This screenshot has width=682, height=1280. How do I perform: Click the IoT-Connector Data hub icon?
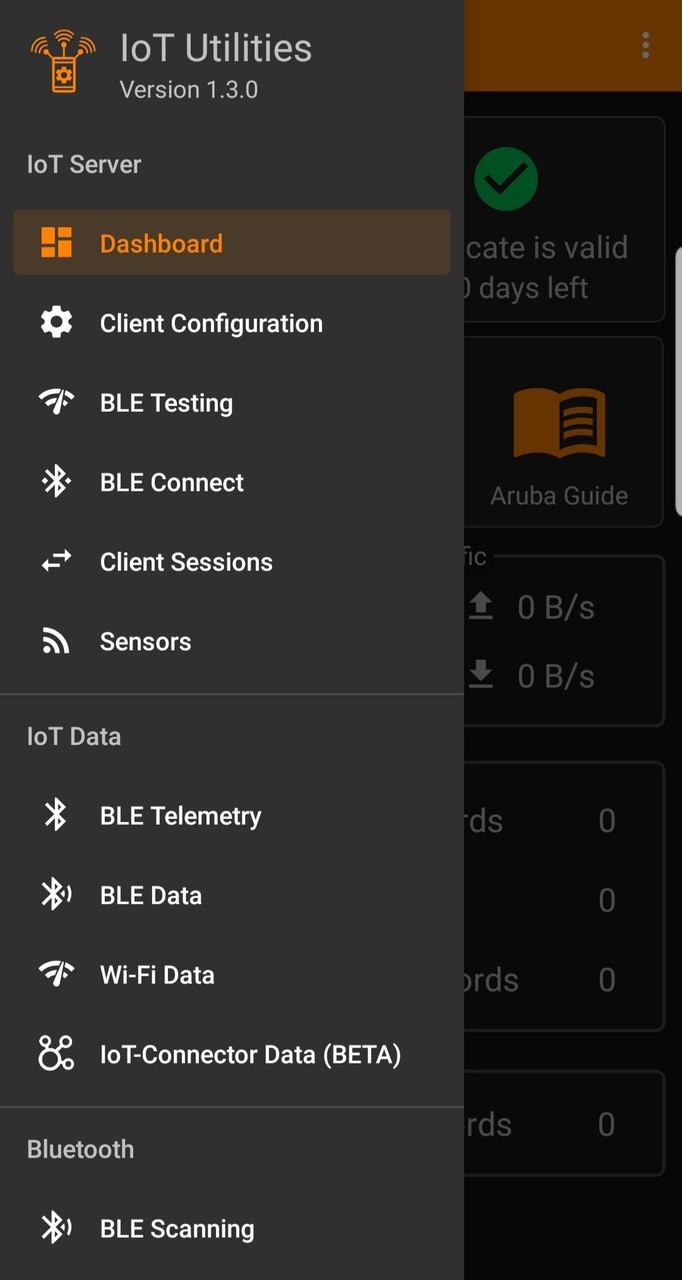pos(56,1053)
